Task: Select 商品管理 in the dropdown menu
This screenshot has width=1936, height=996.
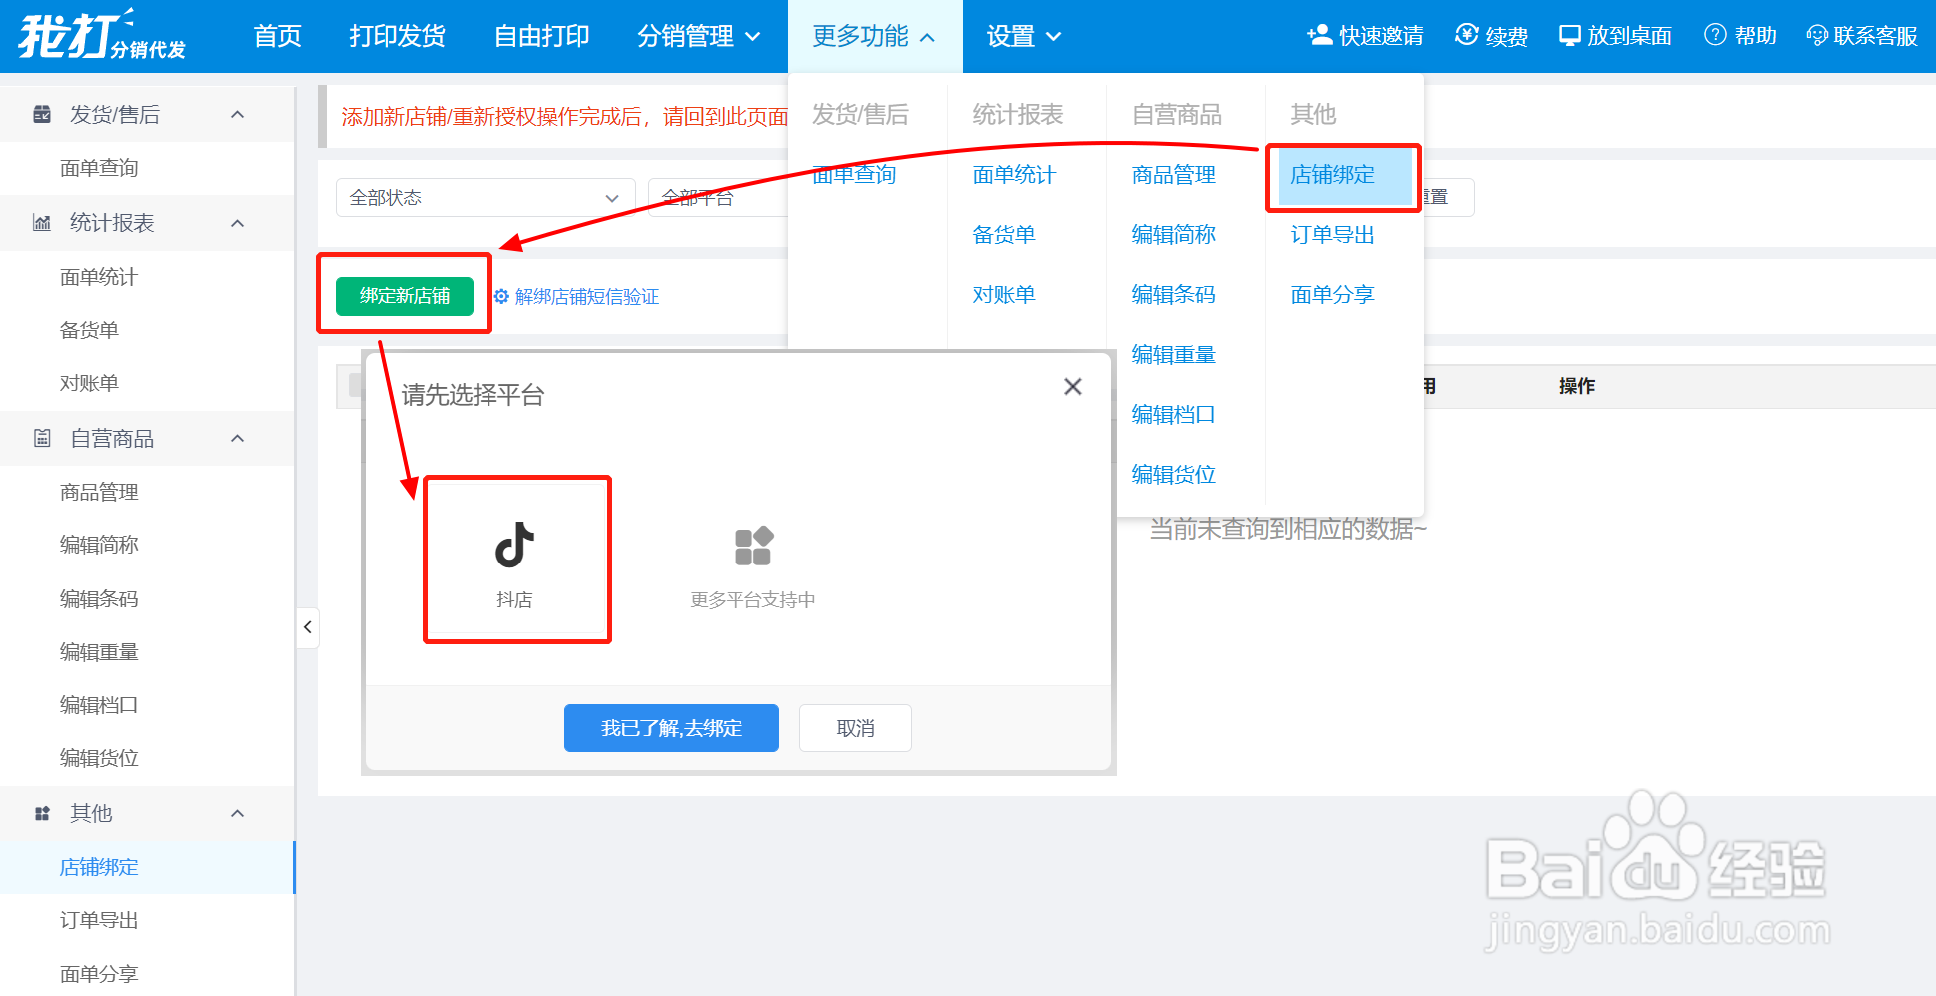Action: click(x=1173, y=175)
